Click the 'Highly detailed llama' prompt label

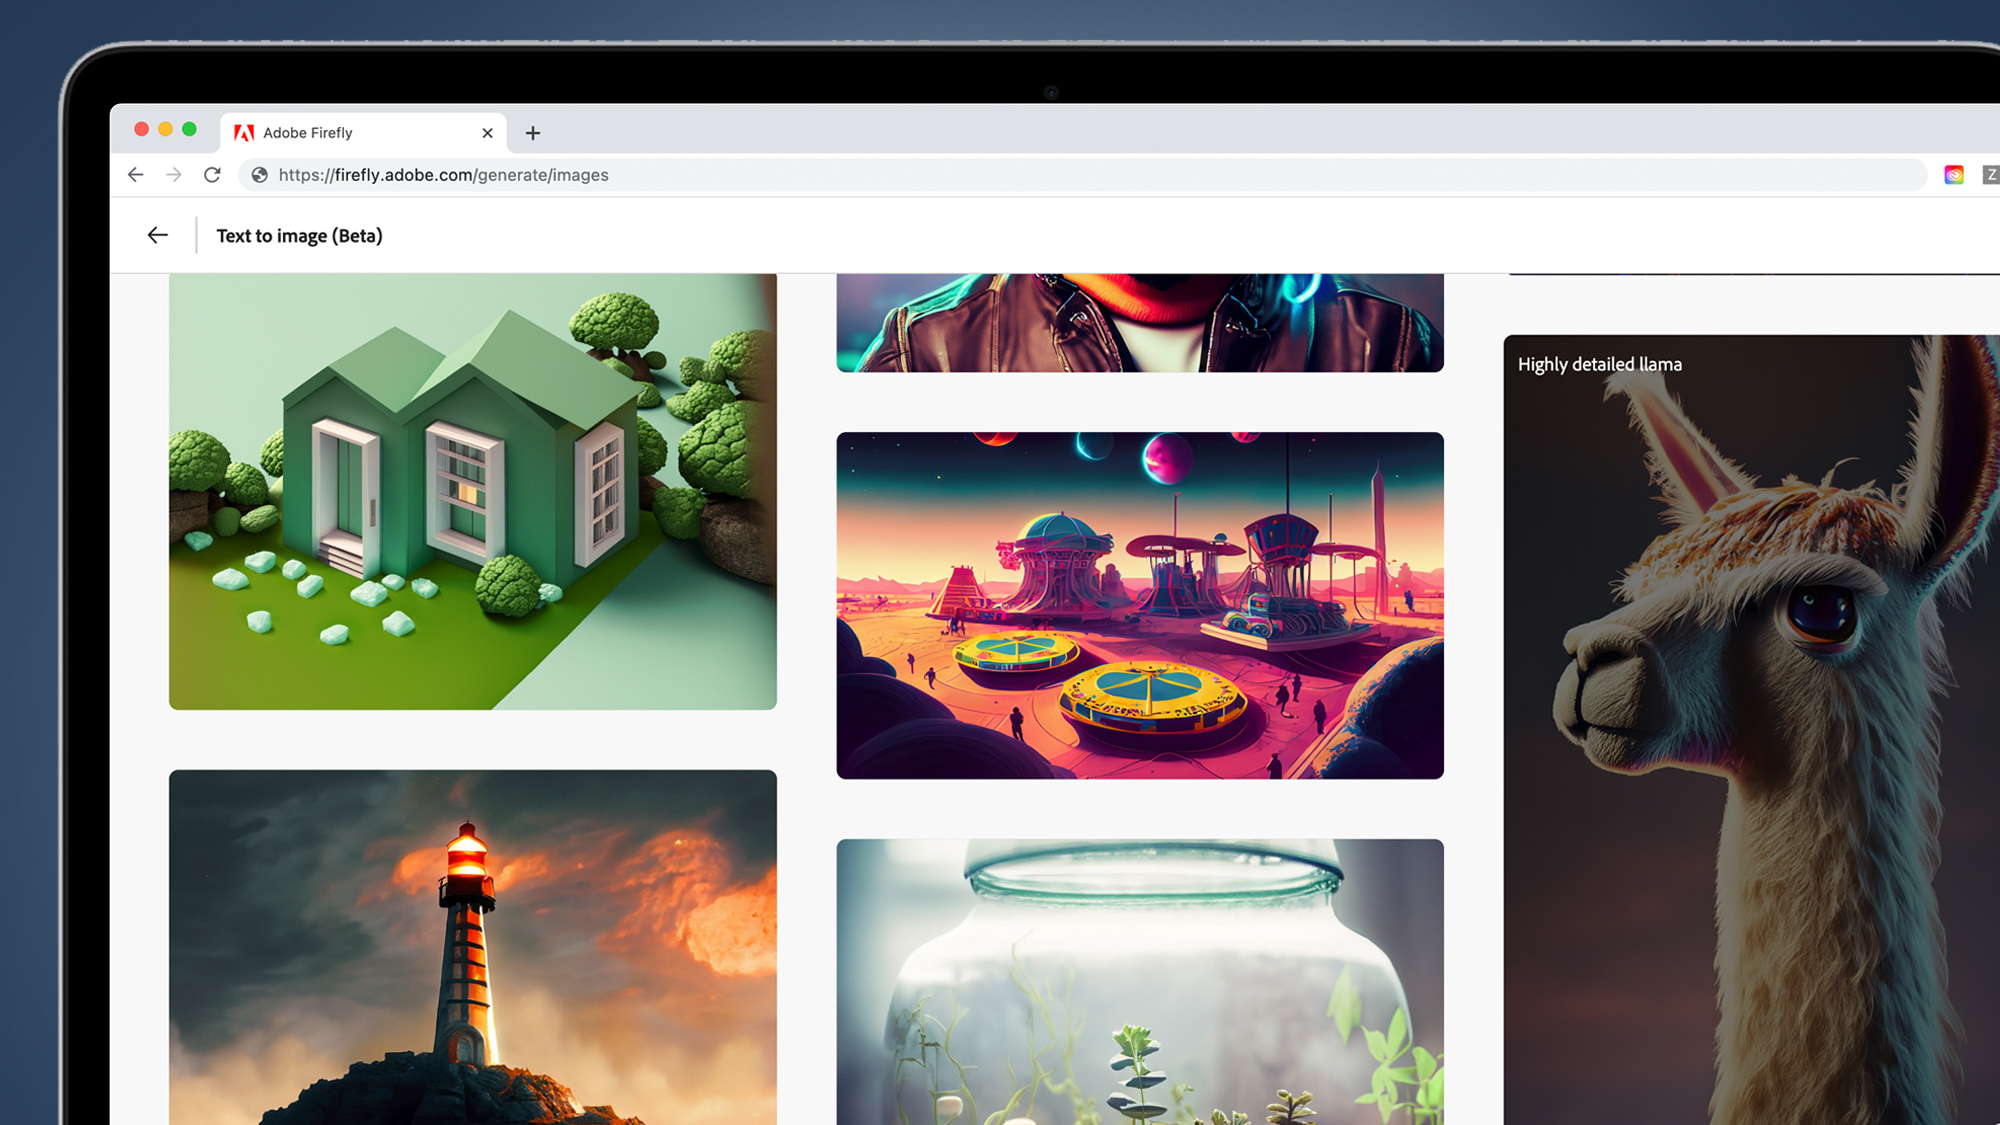click(1600, 363)
